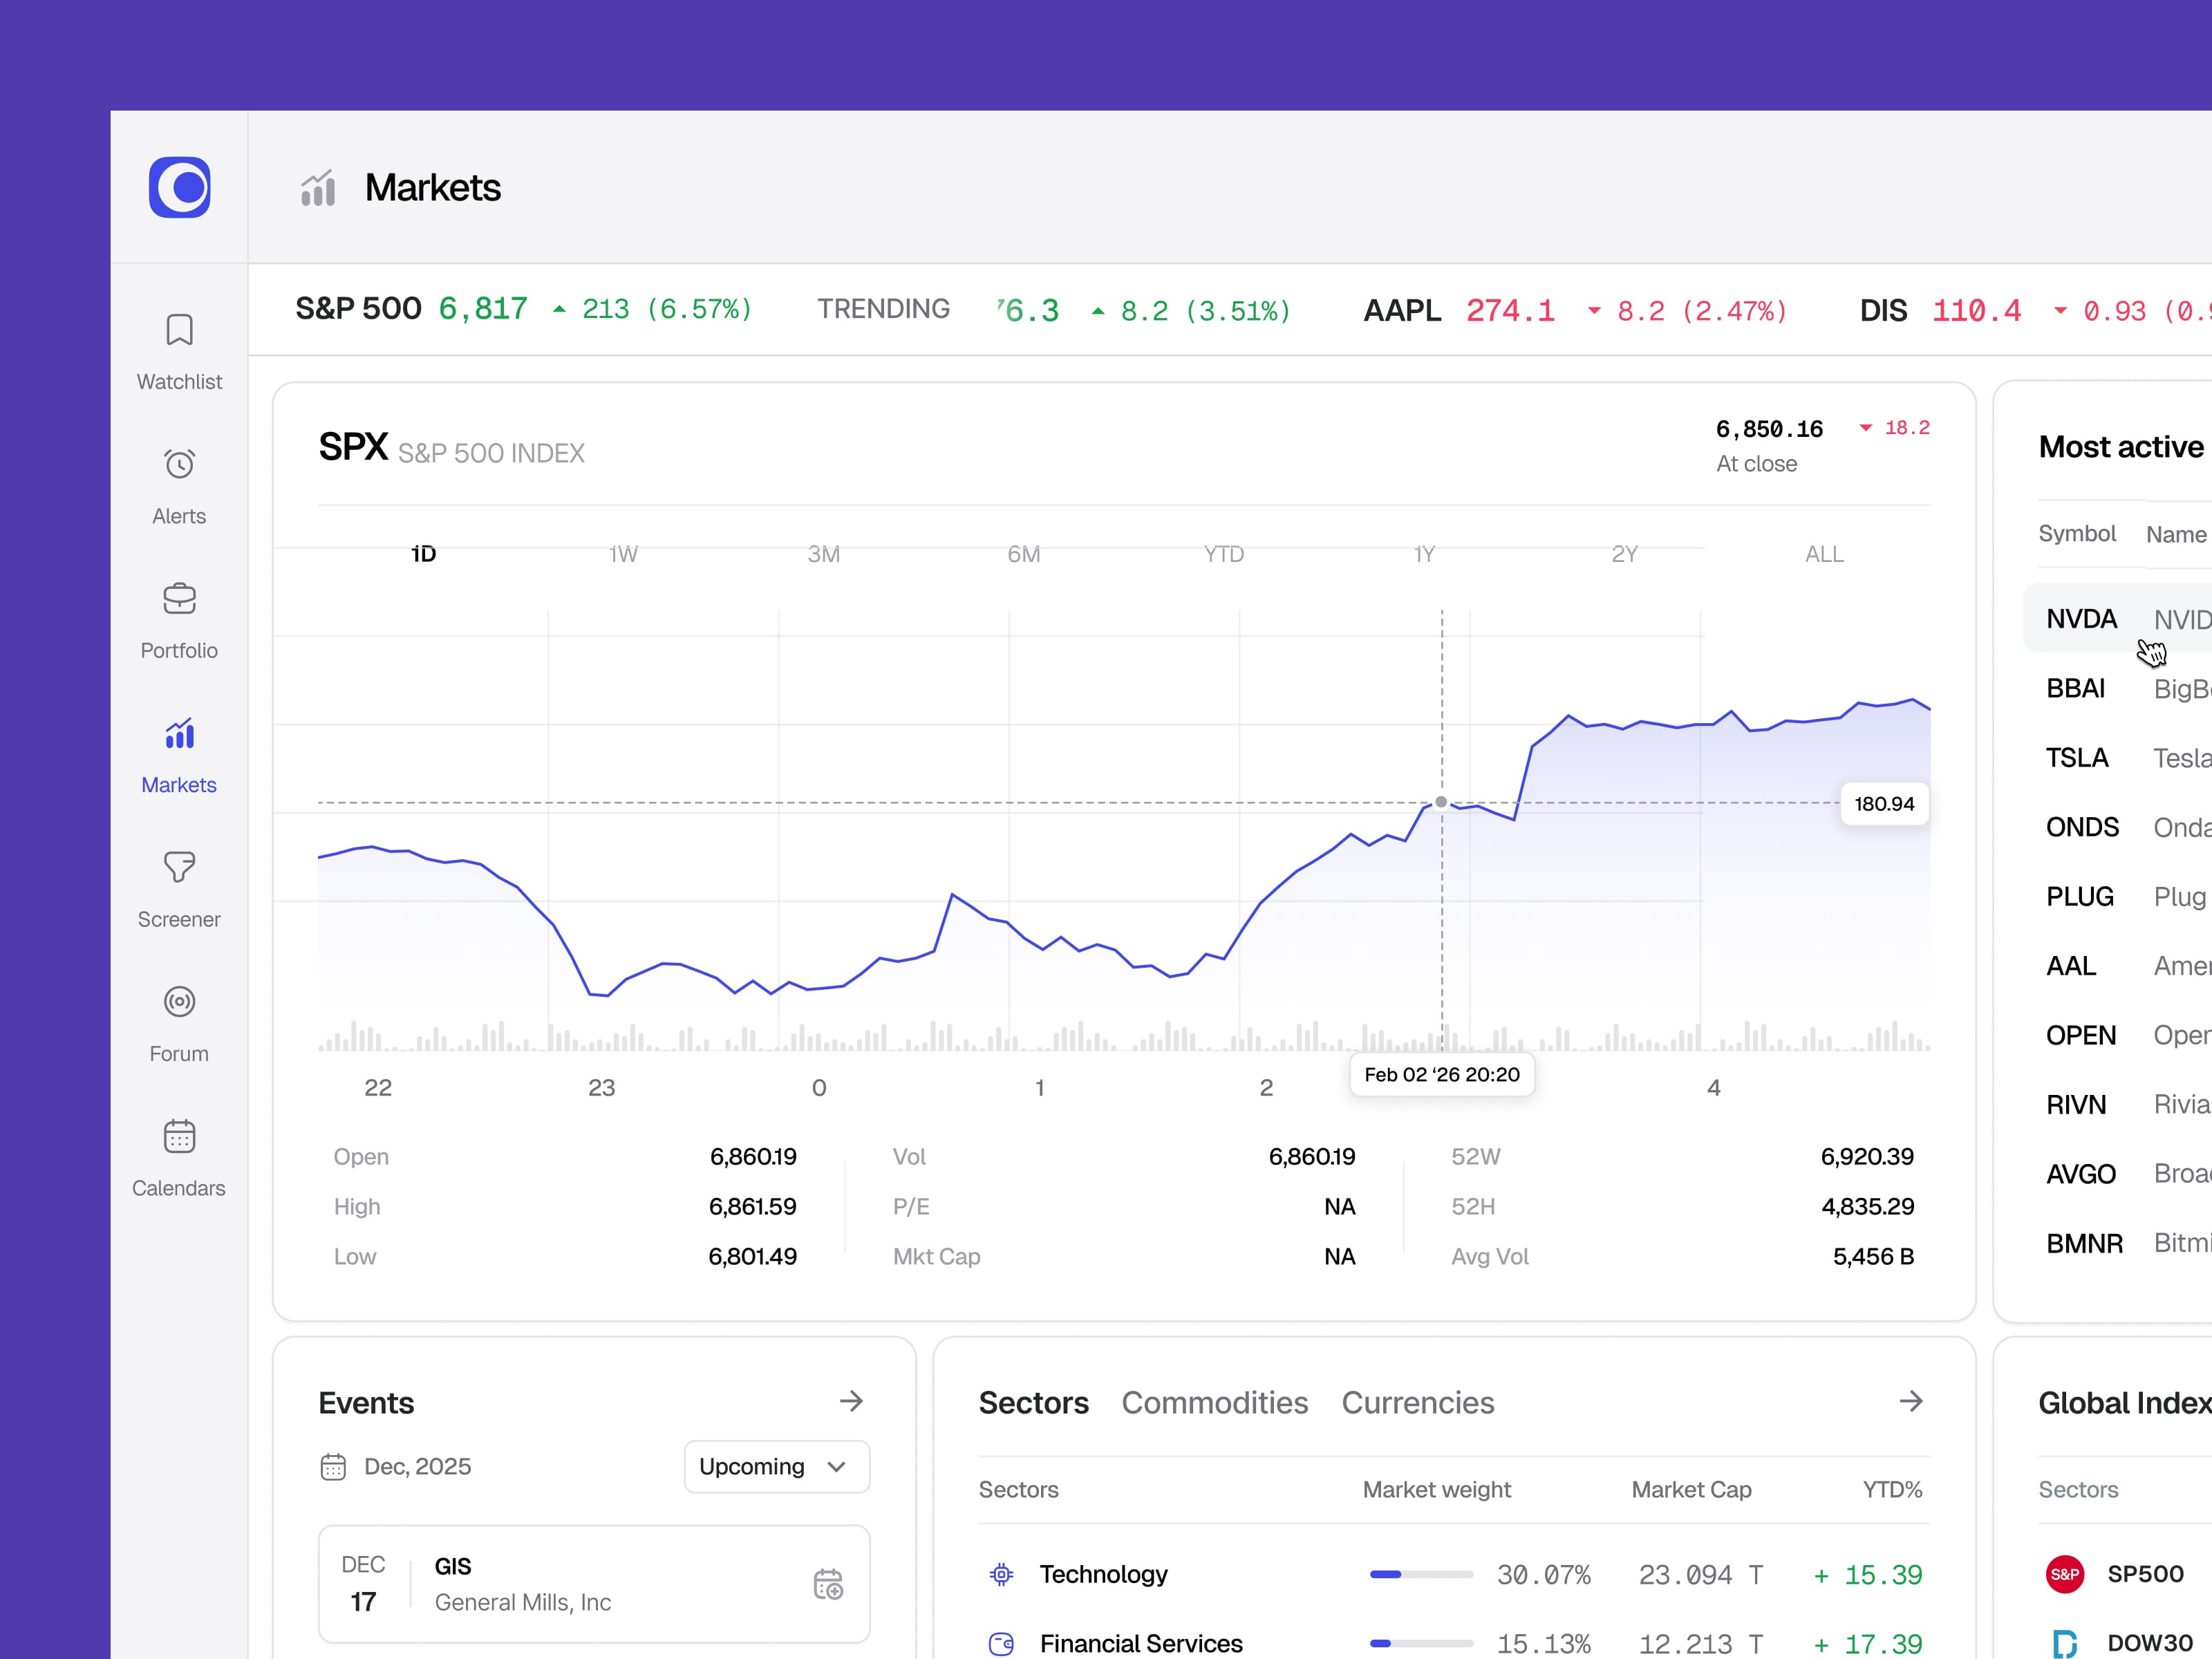Click the Feb 02 '26 20:20 tooltip
2212x1659 pixels.
click(x=1442, y=1075)
